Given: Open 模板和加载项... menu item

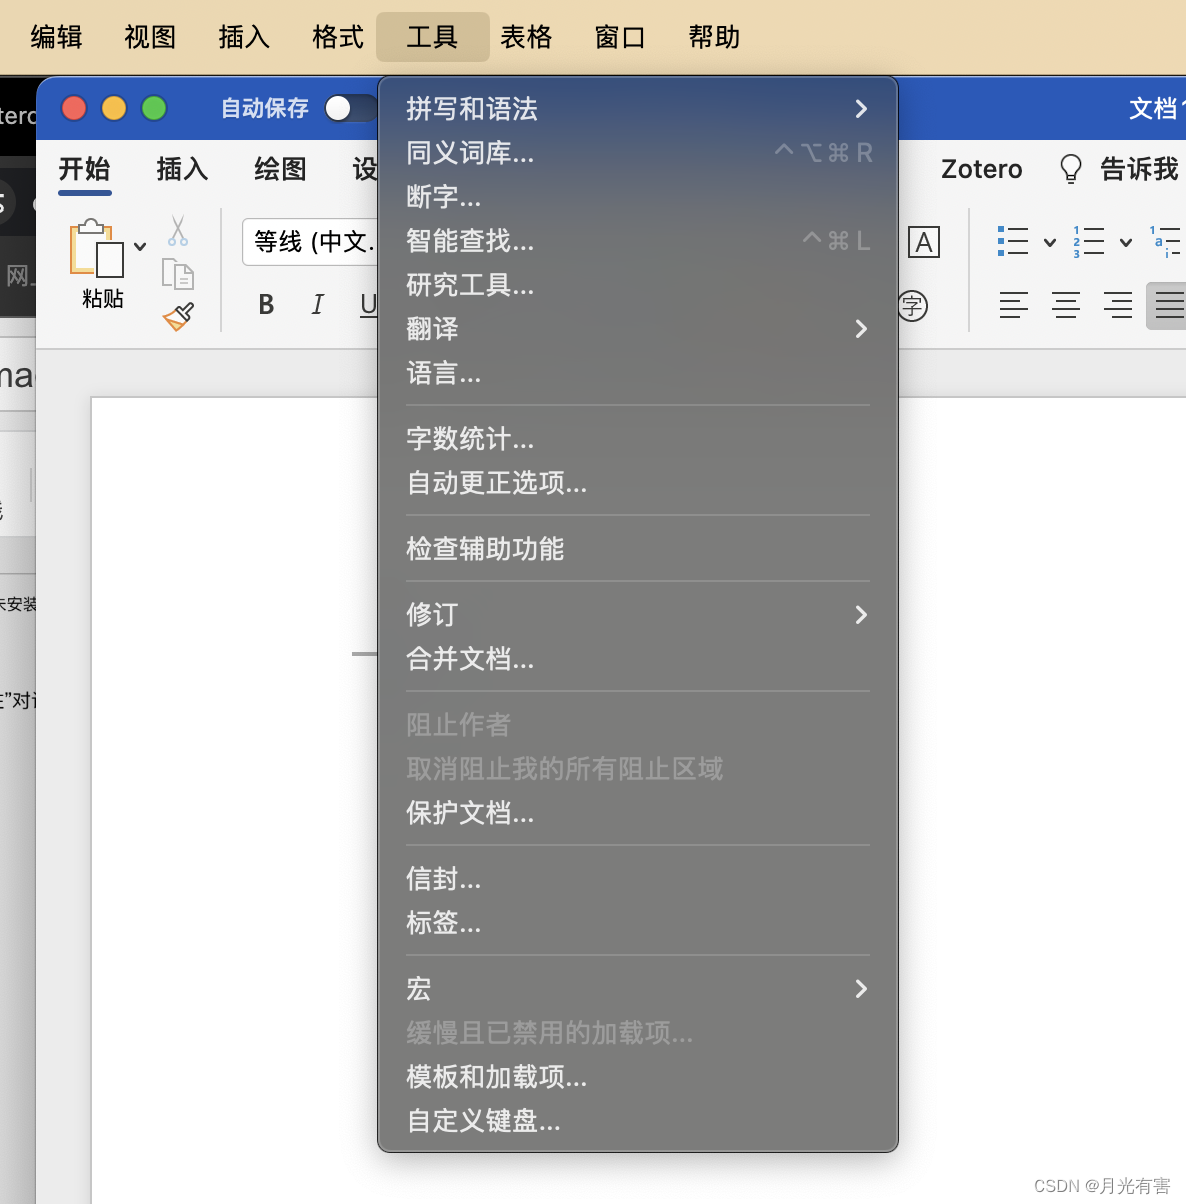Looking at the screenshot, I should 638,1077.
